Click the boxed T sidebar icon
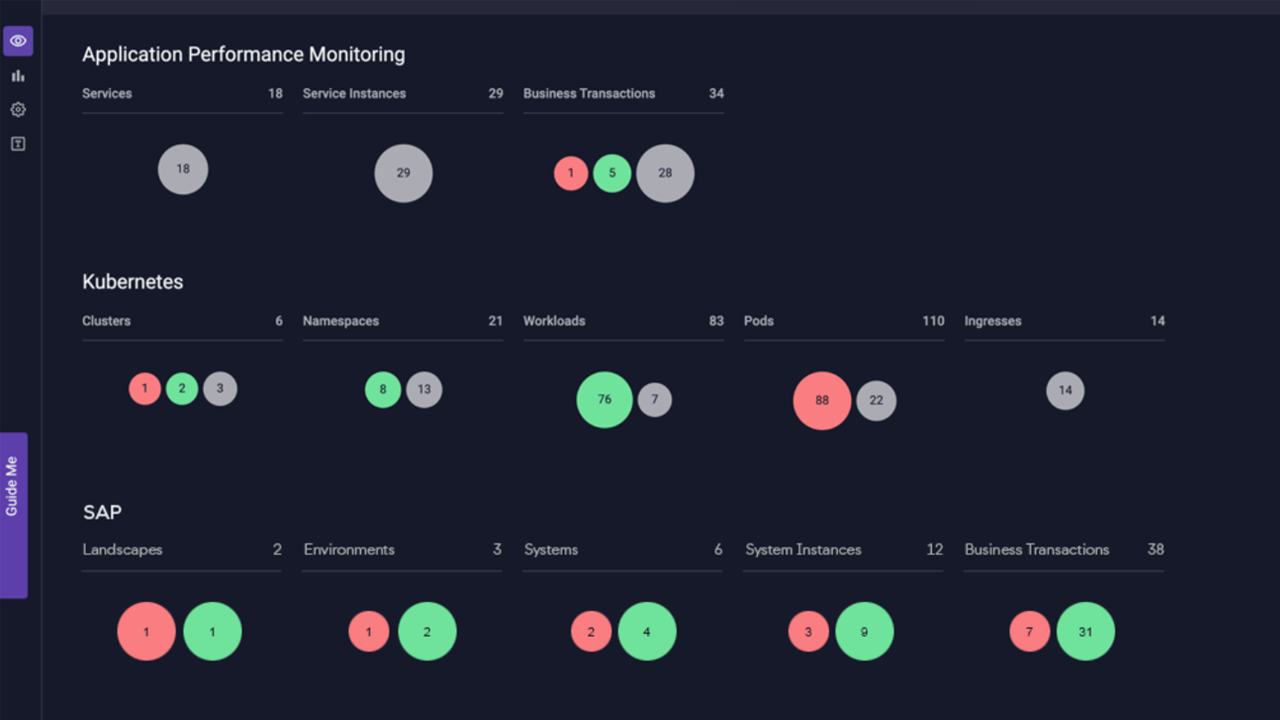 (x=17, y=143)
